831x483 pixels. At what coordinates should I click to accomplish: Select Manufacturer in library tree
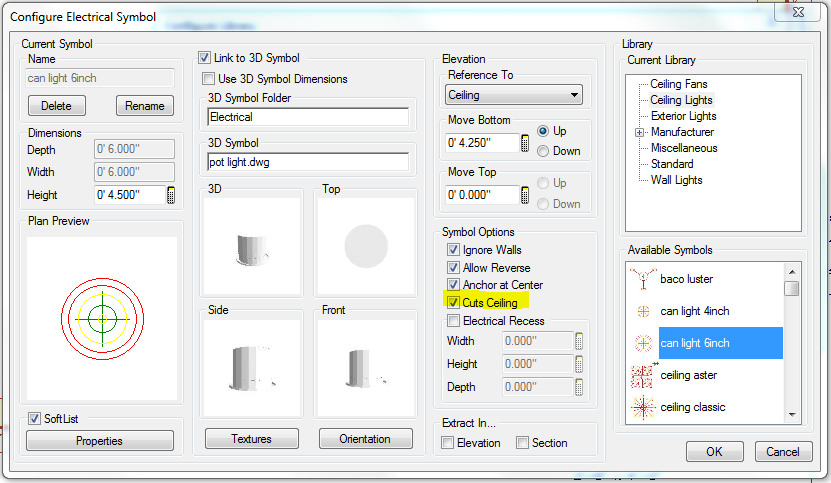click(682, 132)
